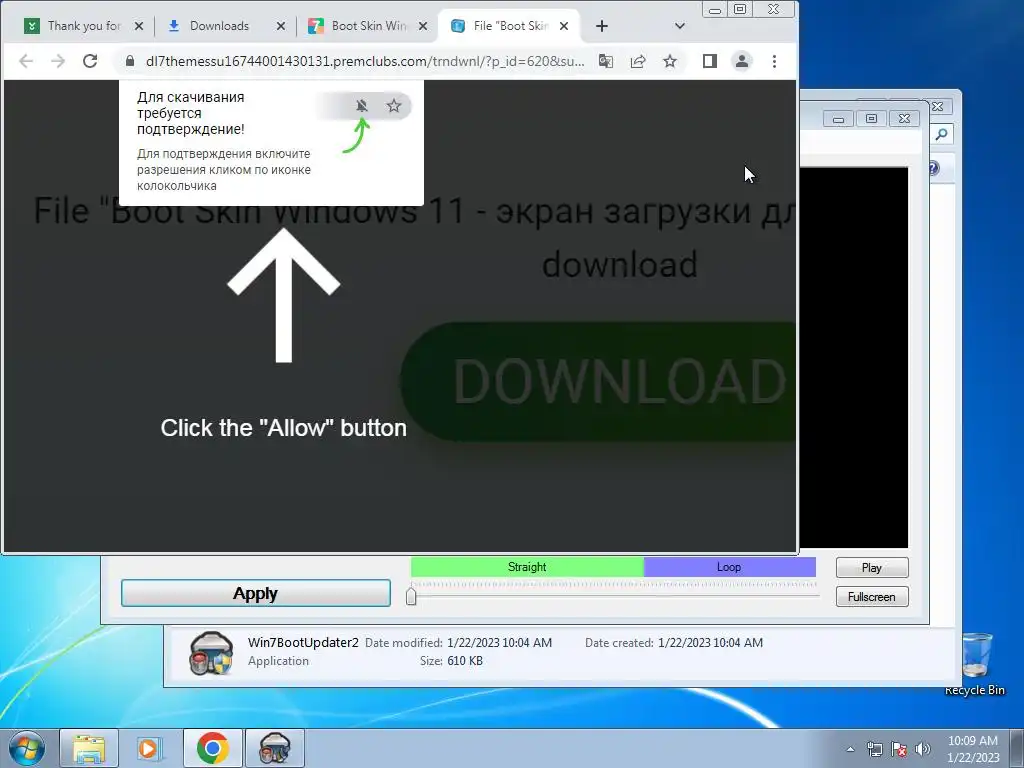Launch Windows Media Player from taskbar
The width and height of the screenshot is (1024, 768).
[x=150, y=748]
